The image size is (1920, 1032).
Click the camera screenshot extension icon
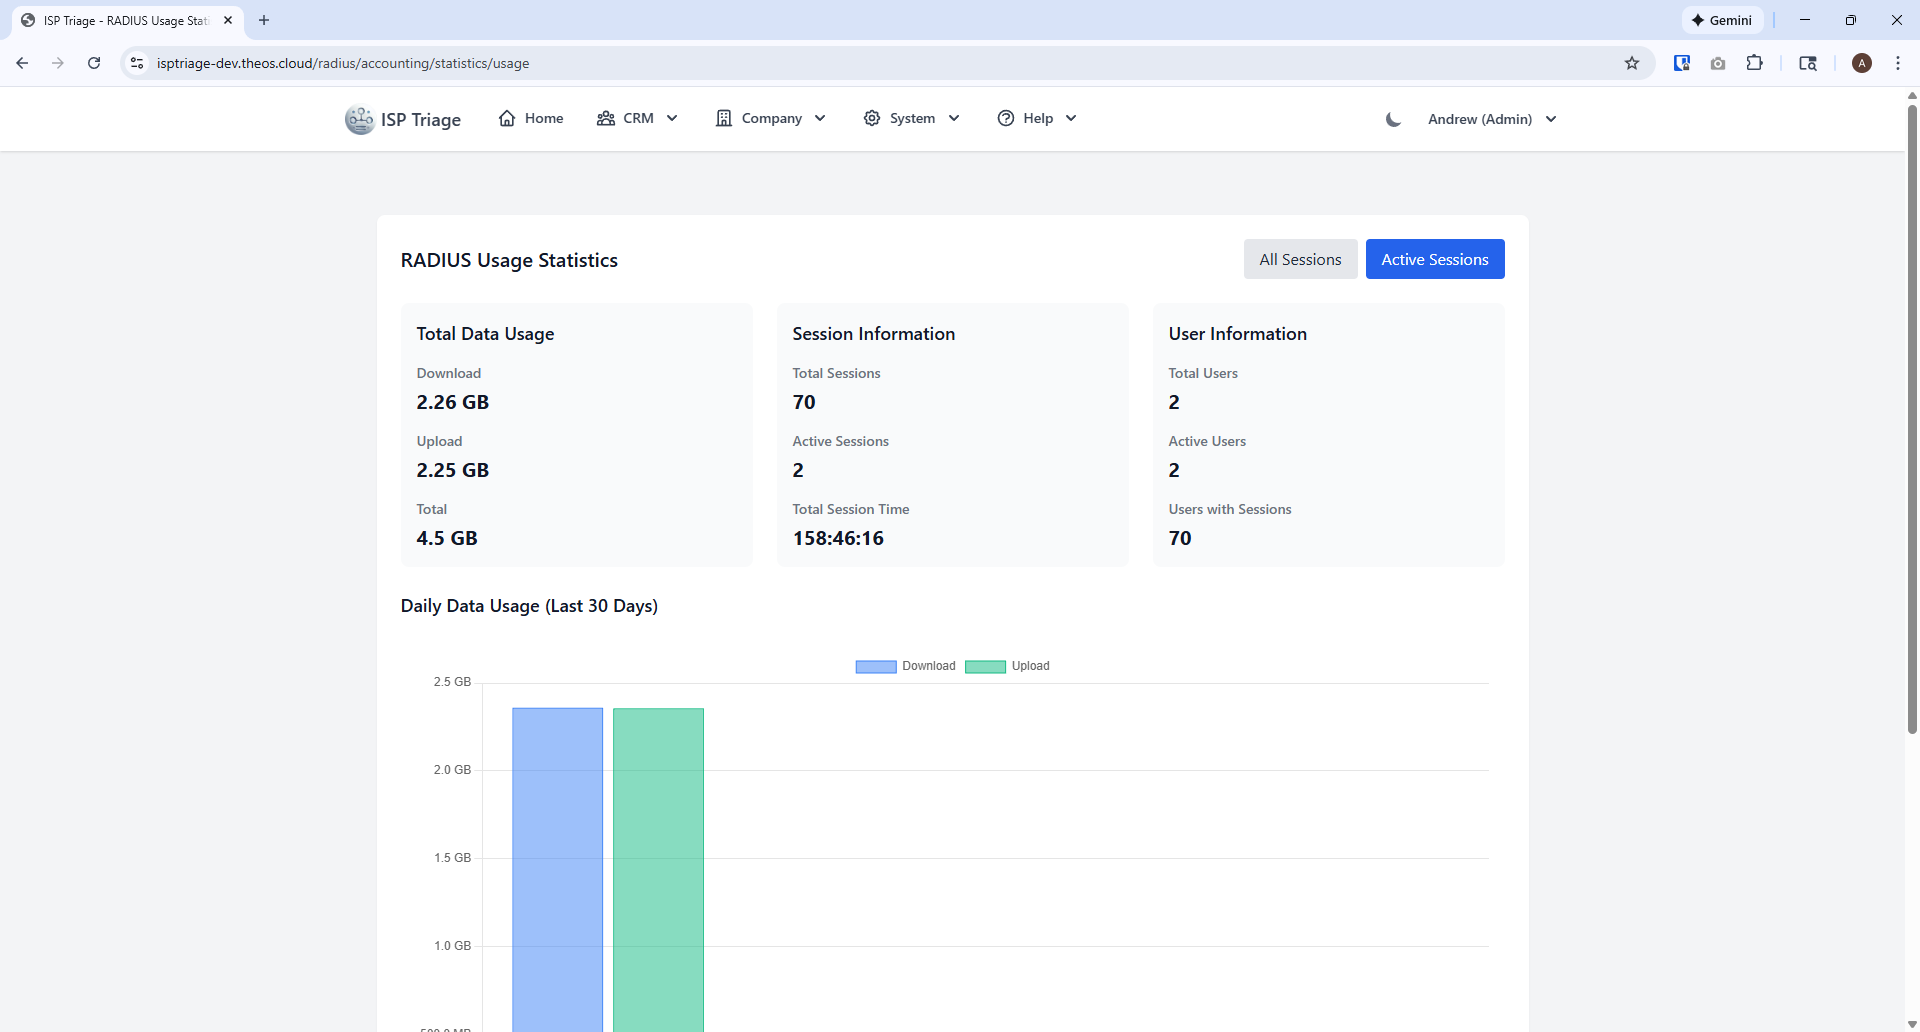[1718, 63]
